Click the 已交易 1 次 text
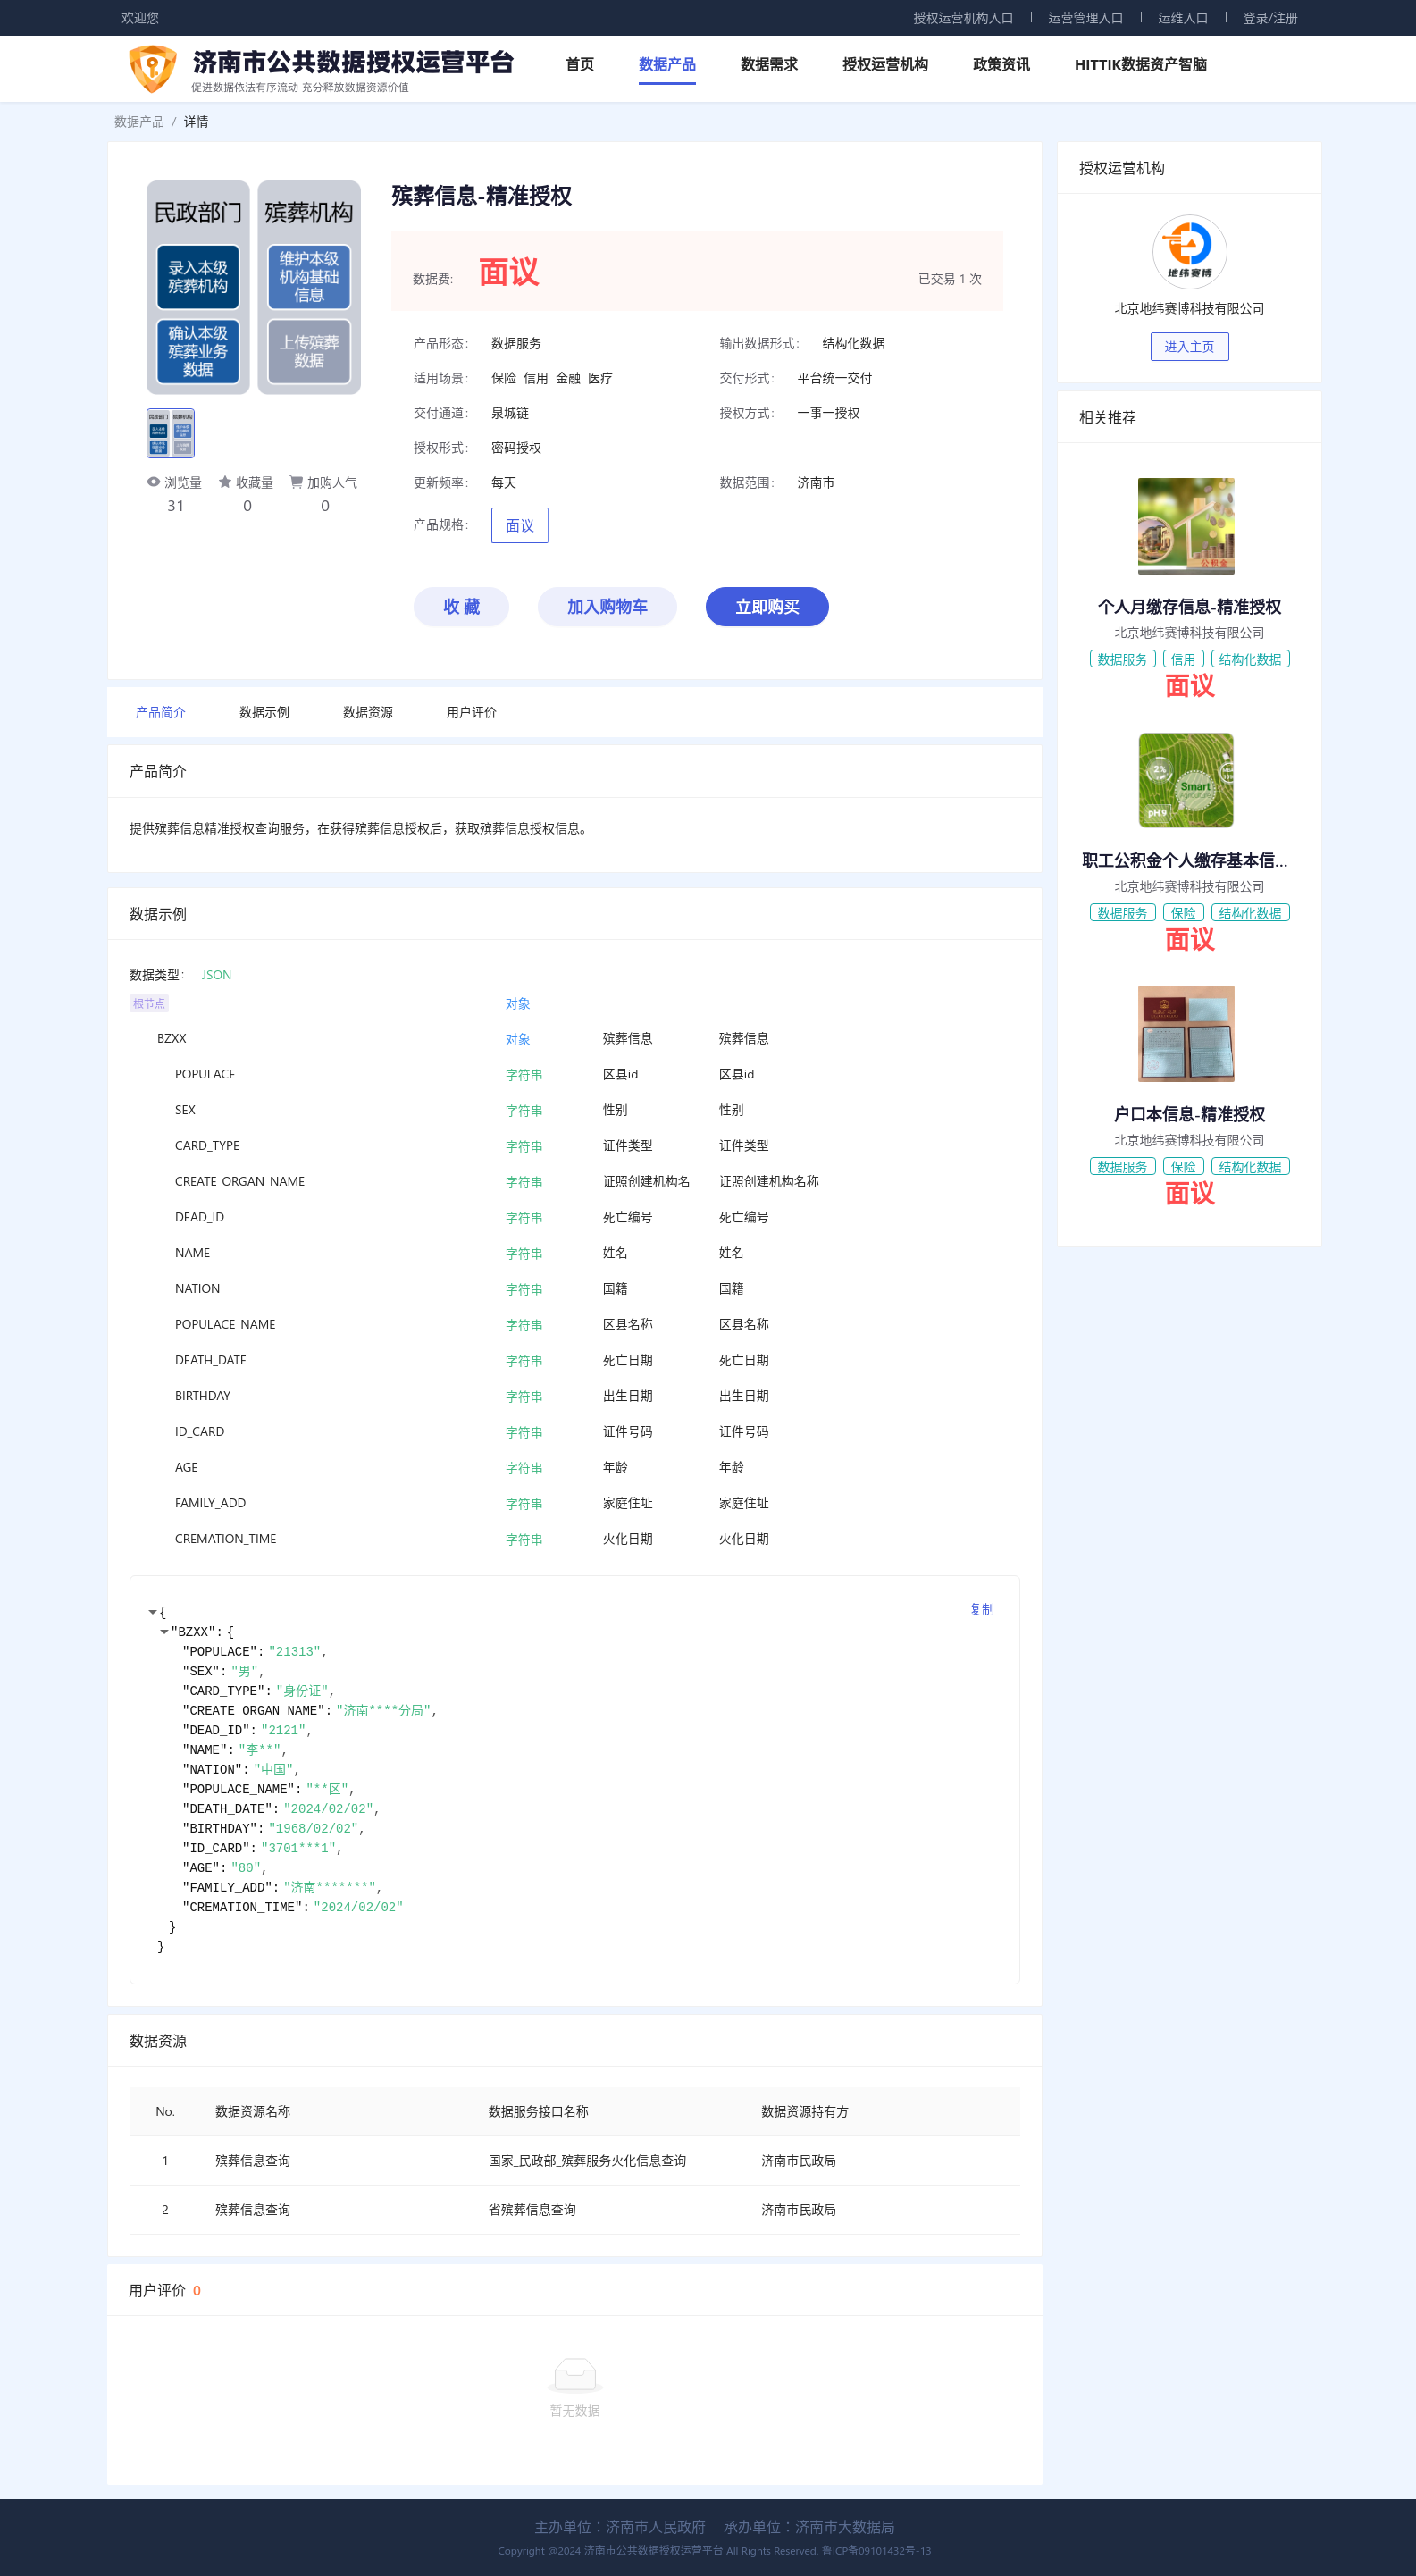Screen dimensions: 1416x2576 pos(950,279)
